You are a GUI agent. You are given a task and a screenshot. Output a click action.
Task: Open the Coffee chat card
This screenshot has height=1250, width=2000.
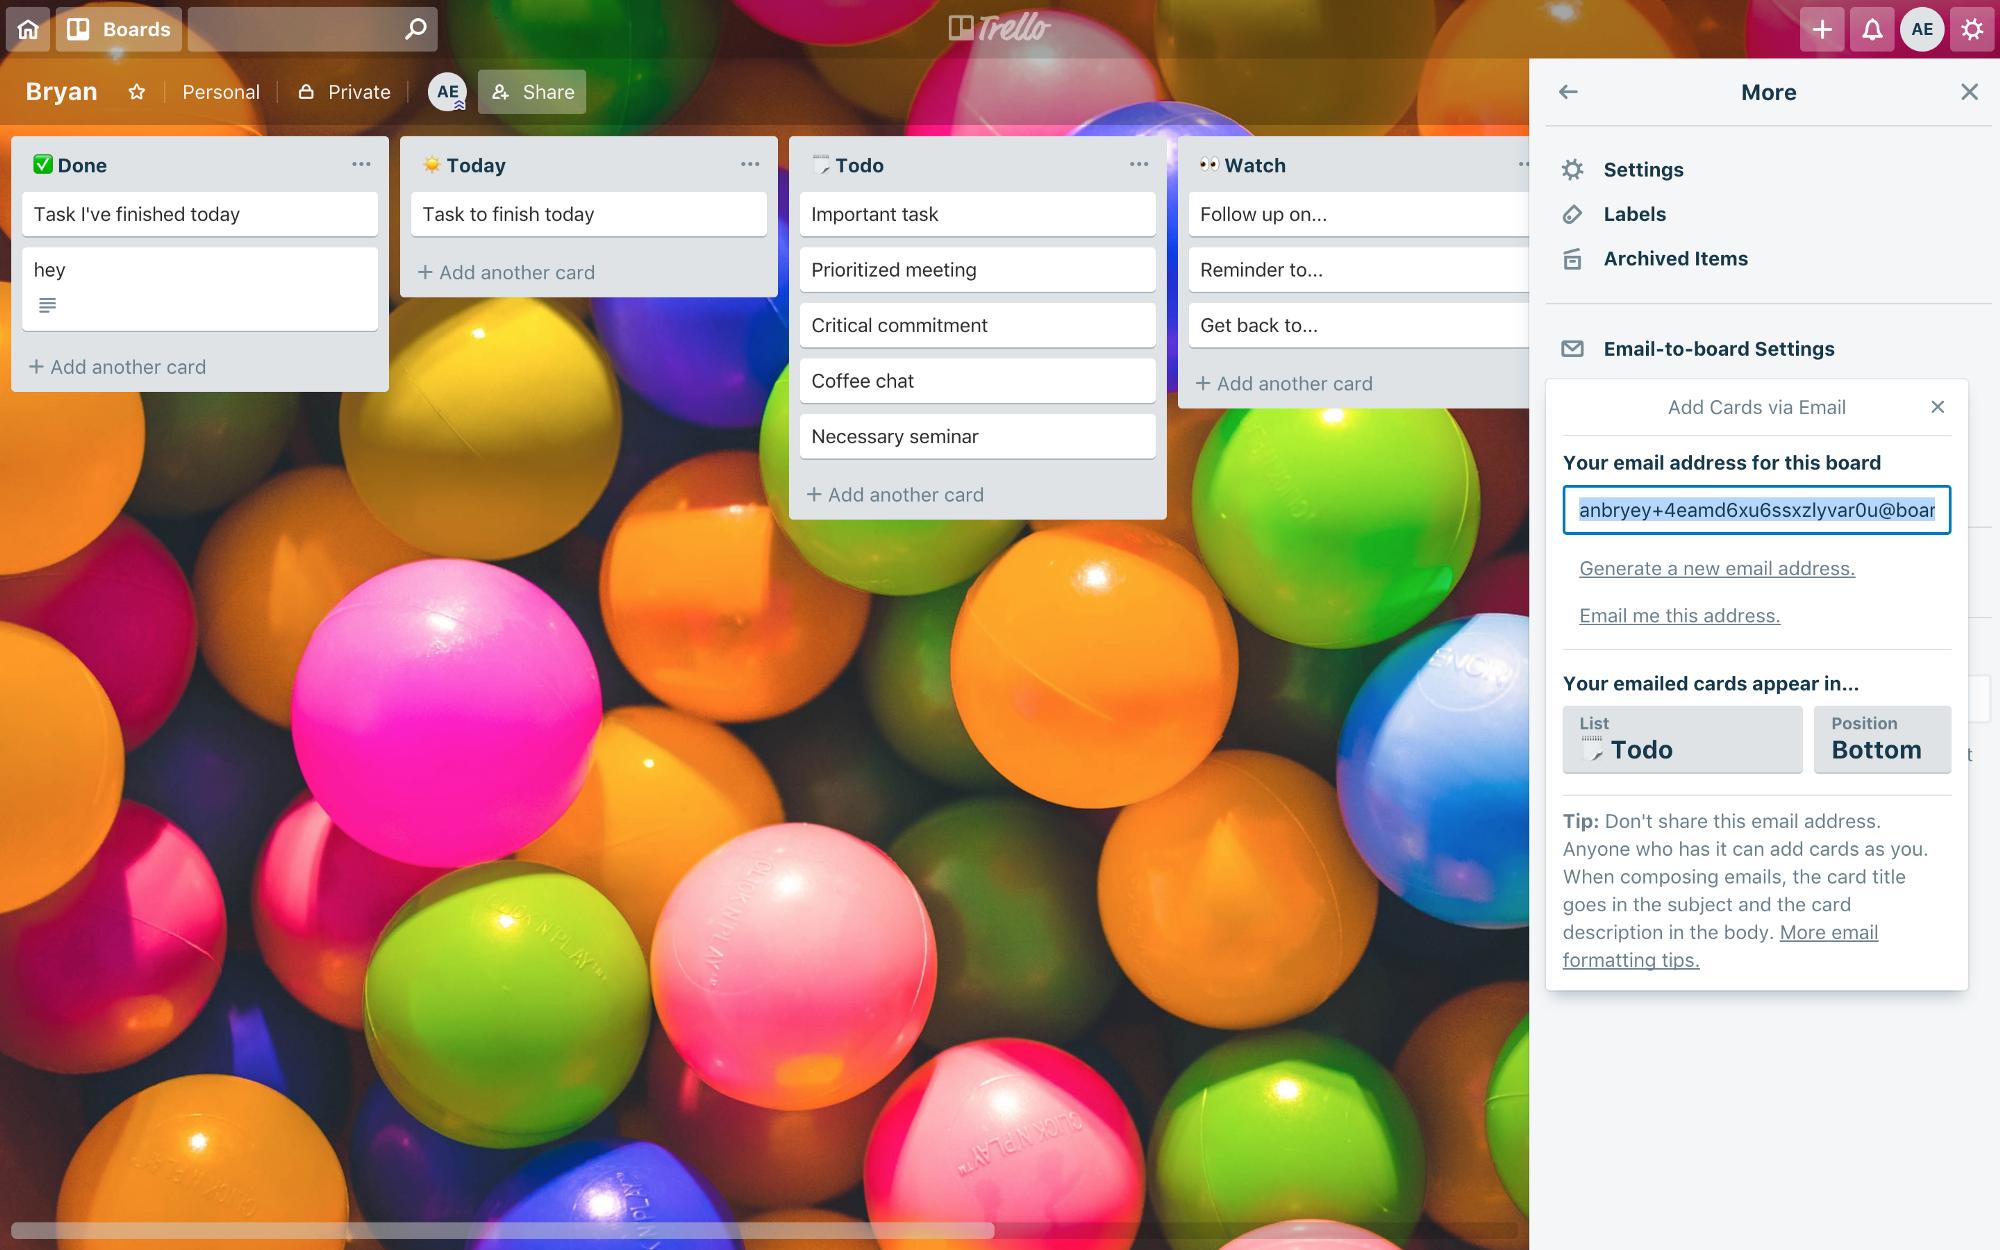(978, 381)
